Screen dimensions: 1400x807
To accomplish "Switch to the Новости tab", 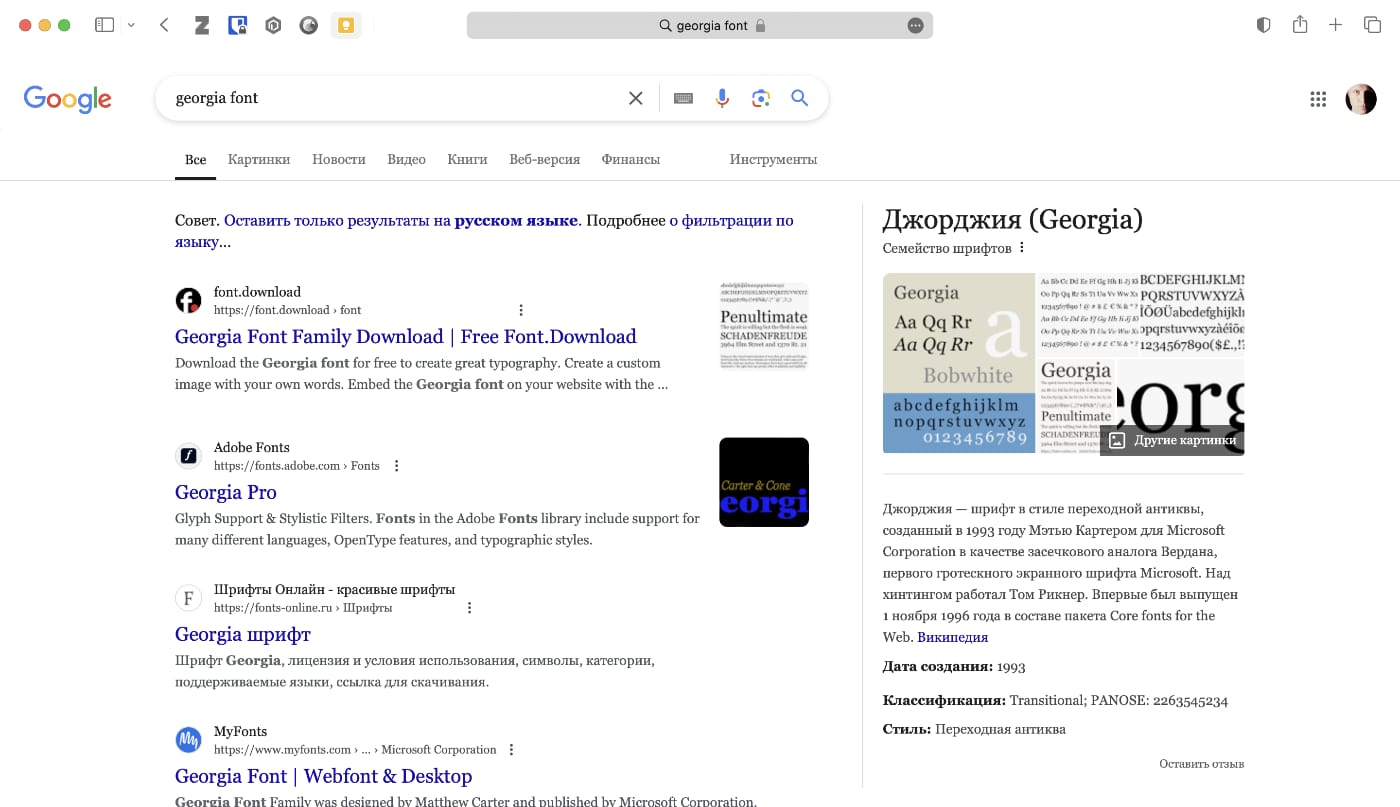I will coord(339,159).
